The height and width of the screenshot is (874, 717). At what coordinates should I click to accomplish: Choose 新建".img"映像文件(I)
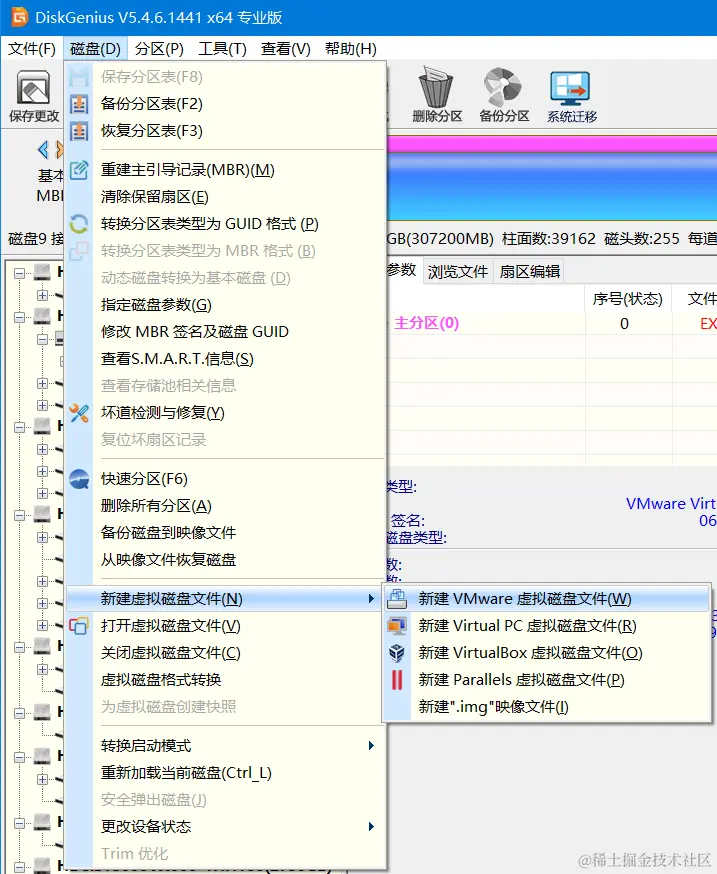(547, 707)
